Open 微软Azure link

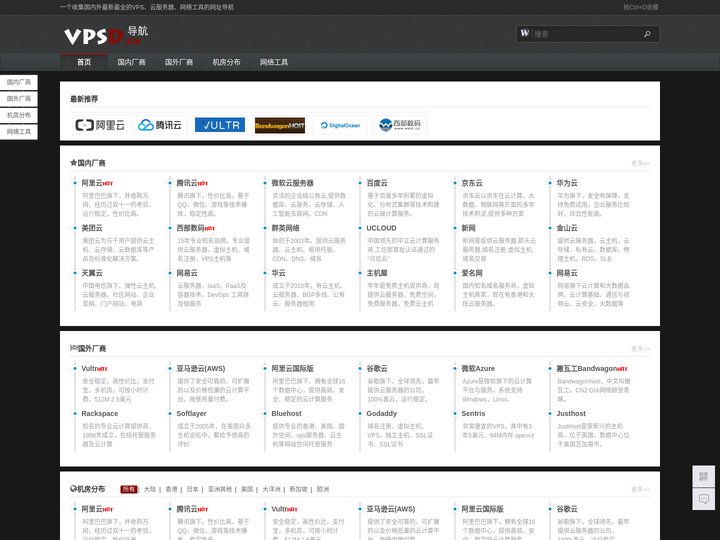(x=478, y=369)
